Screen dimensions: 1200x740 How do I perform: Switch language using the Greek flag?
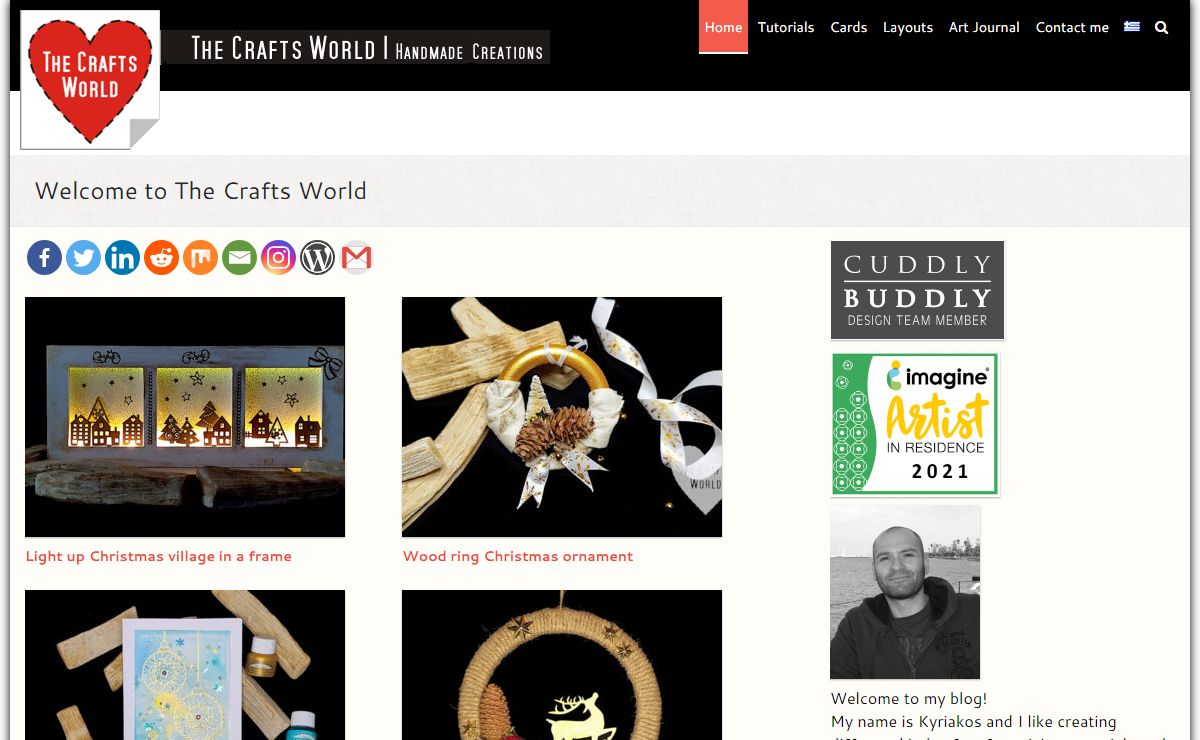(1132, 27)
